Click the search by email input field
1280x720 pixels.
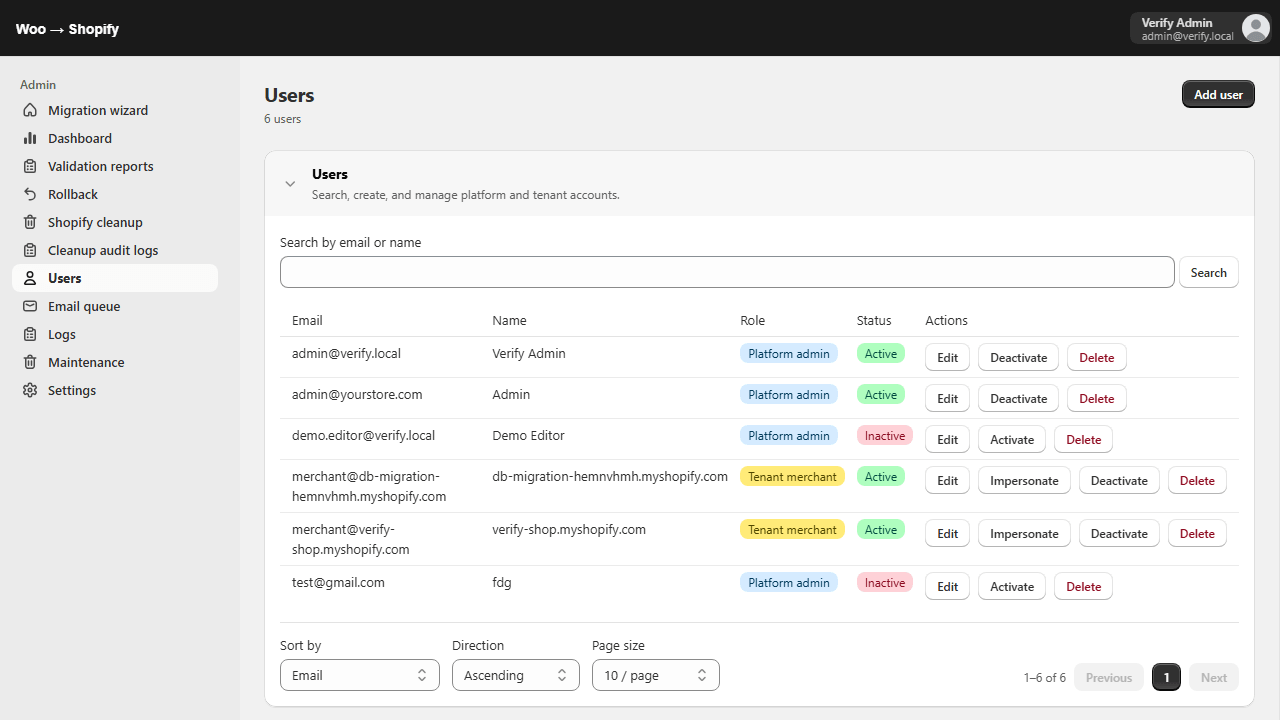727,272
